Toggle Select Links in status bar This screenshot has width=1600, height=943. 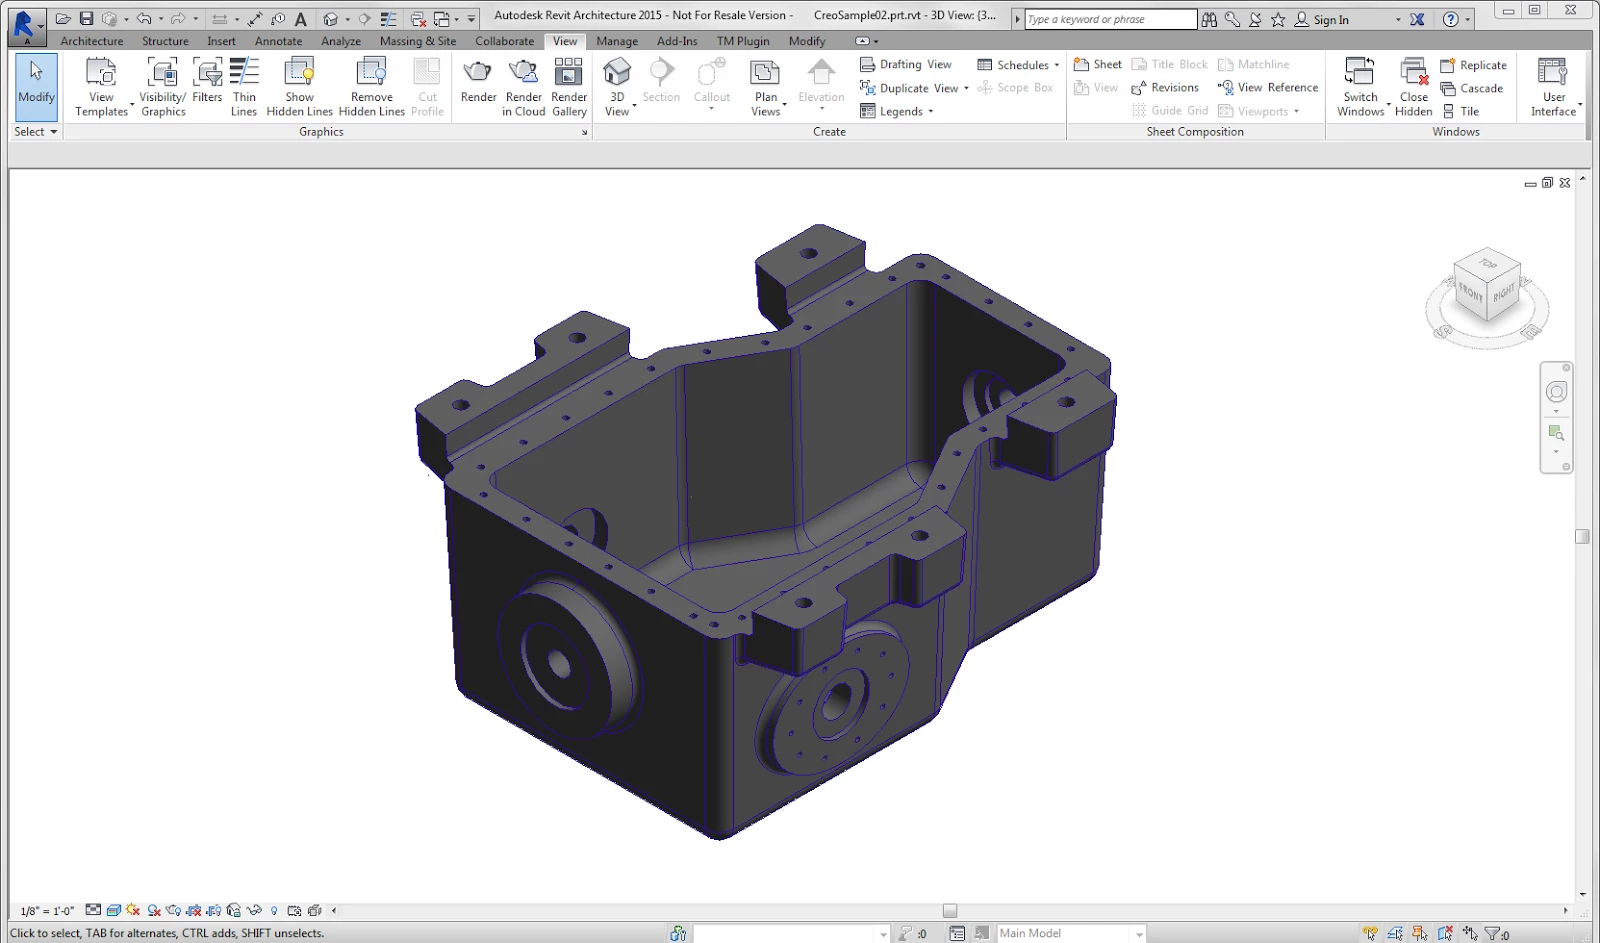point(1370,933)
